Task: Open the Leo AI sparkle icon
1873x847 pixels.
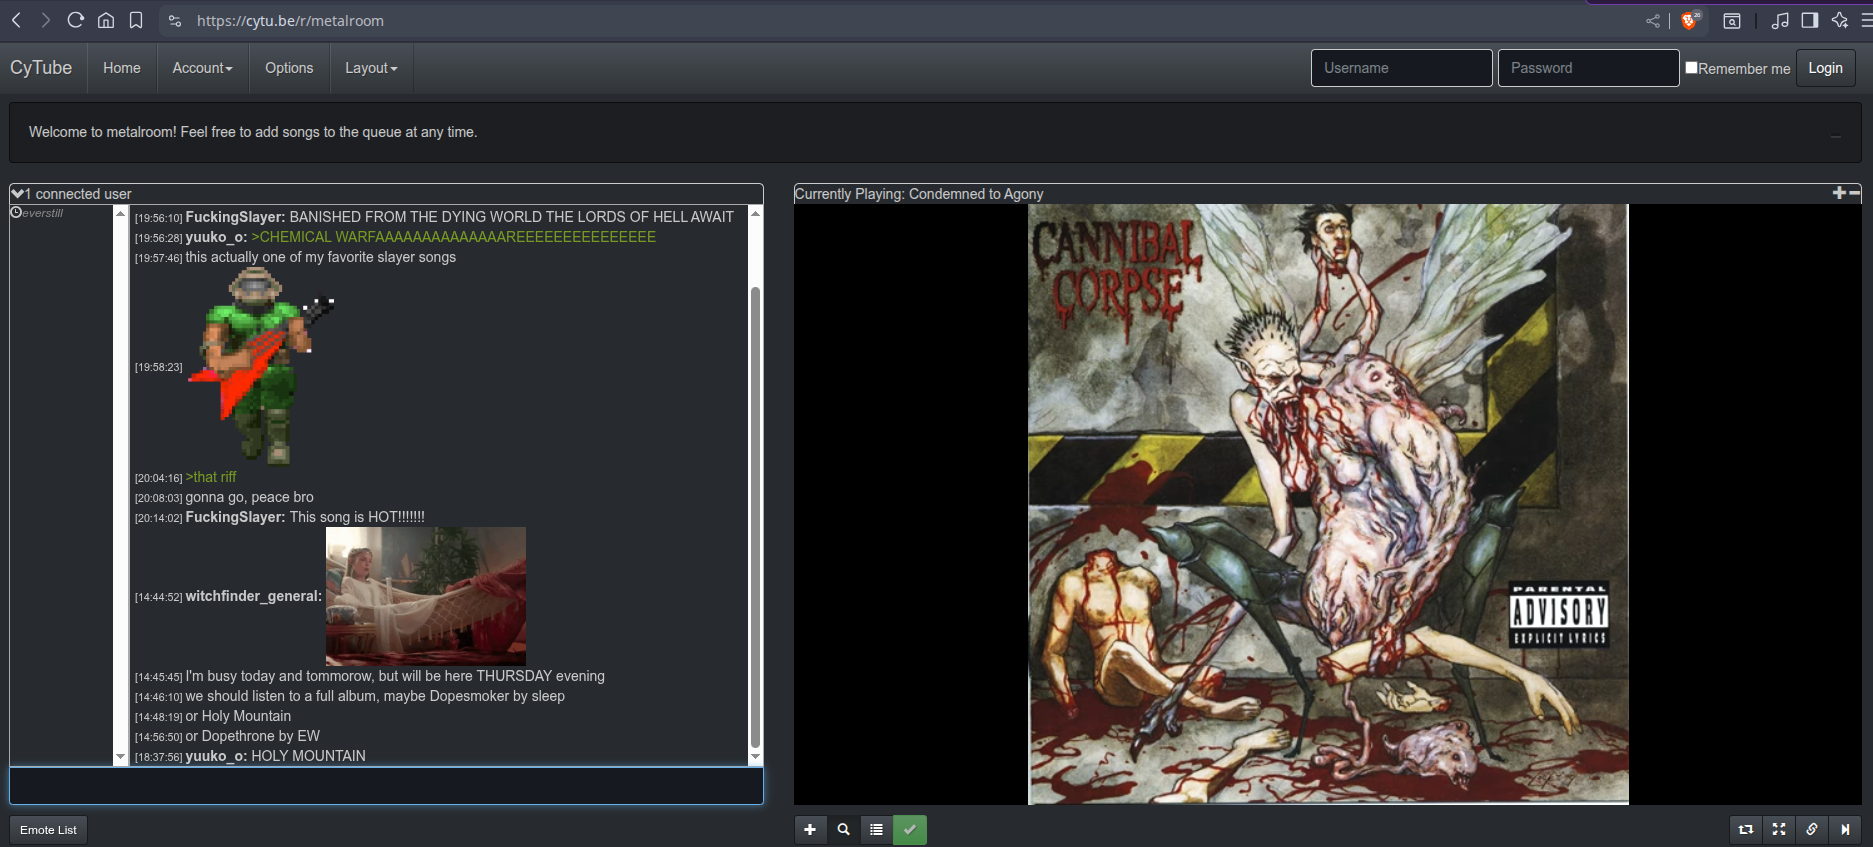Action: 1840,20
